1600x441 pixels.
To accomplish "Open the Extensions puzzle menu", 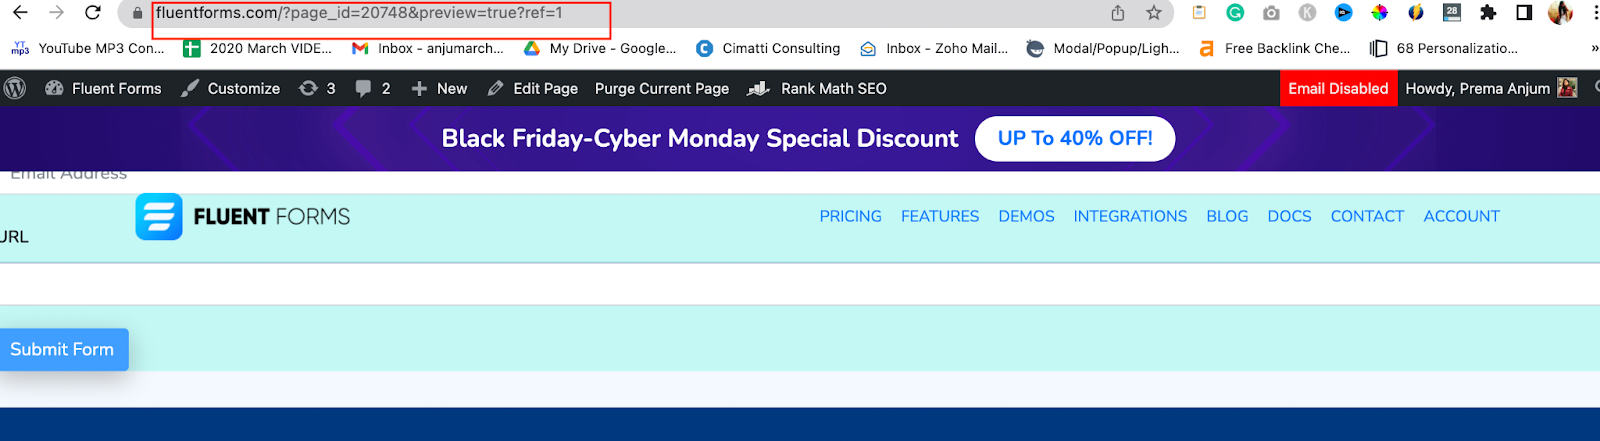I will click(x=1488, y=13).
